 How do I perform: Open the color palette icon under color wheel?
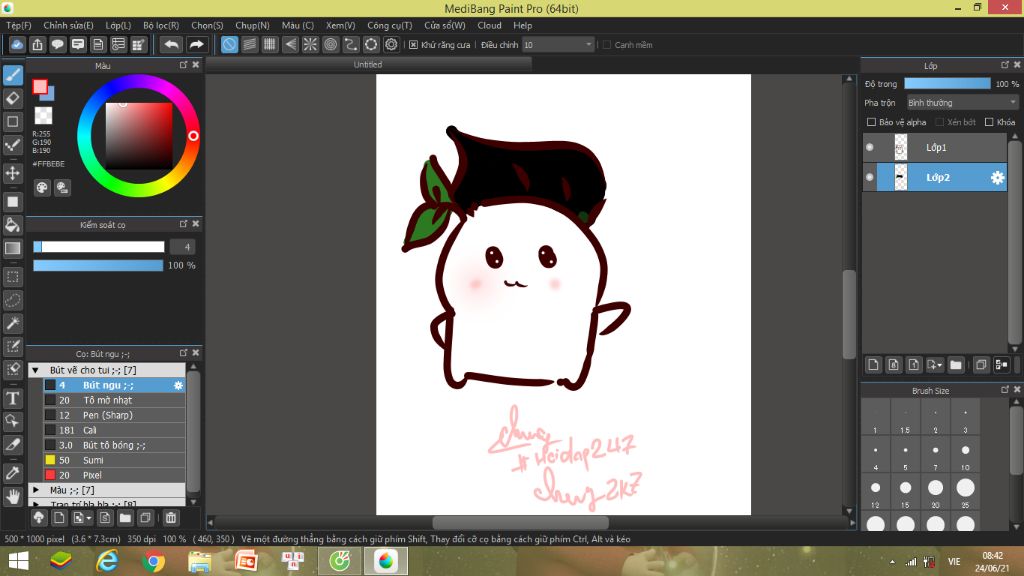(42, 188)
